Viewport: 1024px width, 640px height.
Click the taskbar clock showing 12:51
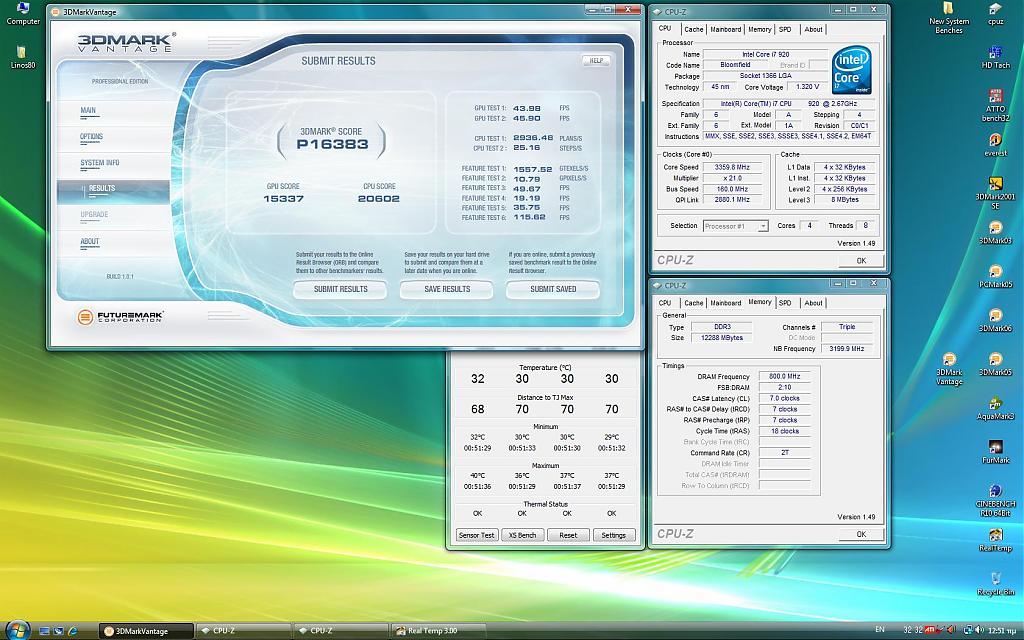(x=1000, y=631)
